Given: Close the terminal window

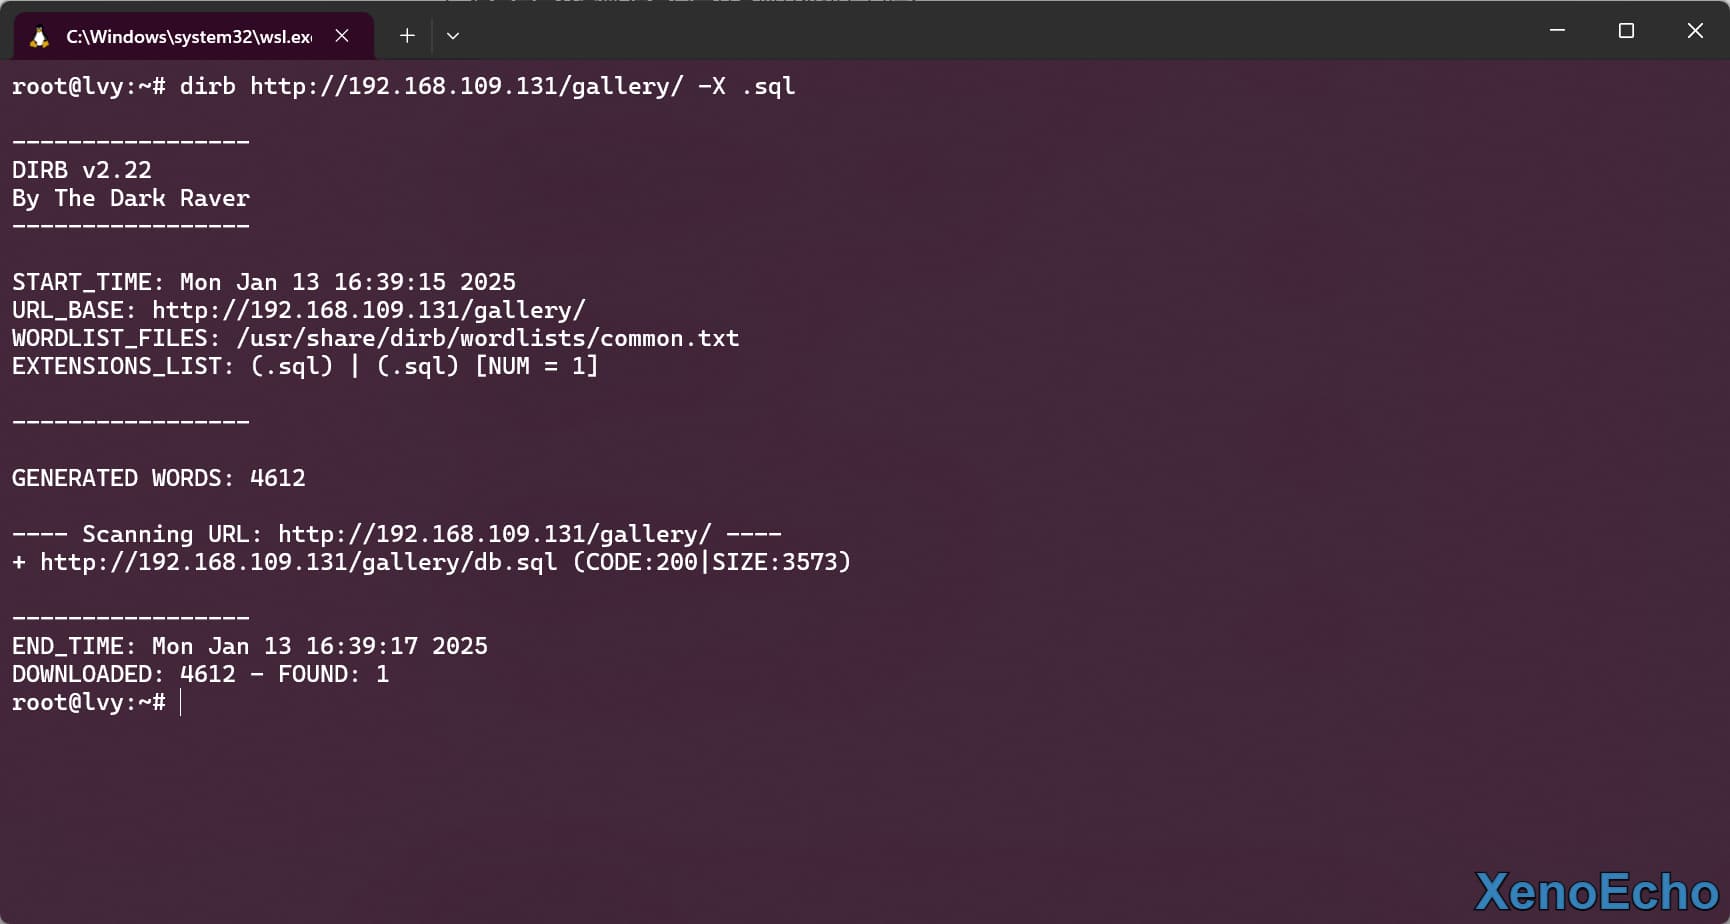Looking at the screenshot, I should click(1695, 31).
